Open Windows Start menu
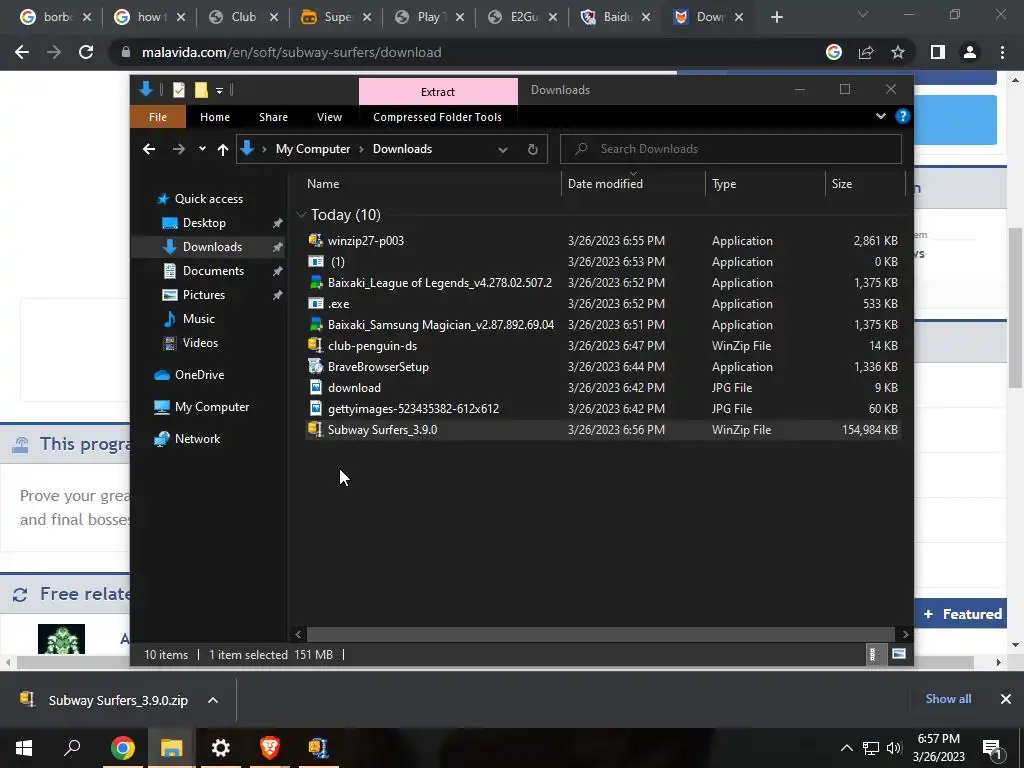1024x768 pixels. tap(24, 748)
